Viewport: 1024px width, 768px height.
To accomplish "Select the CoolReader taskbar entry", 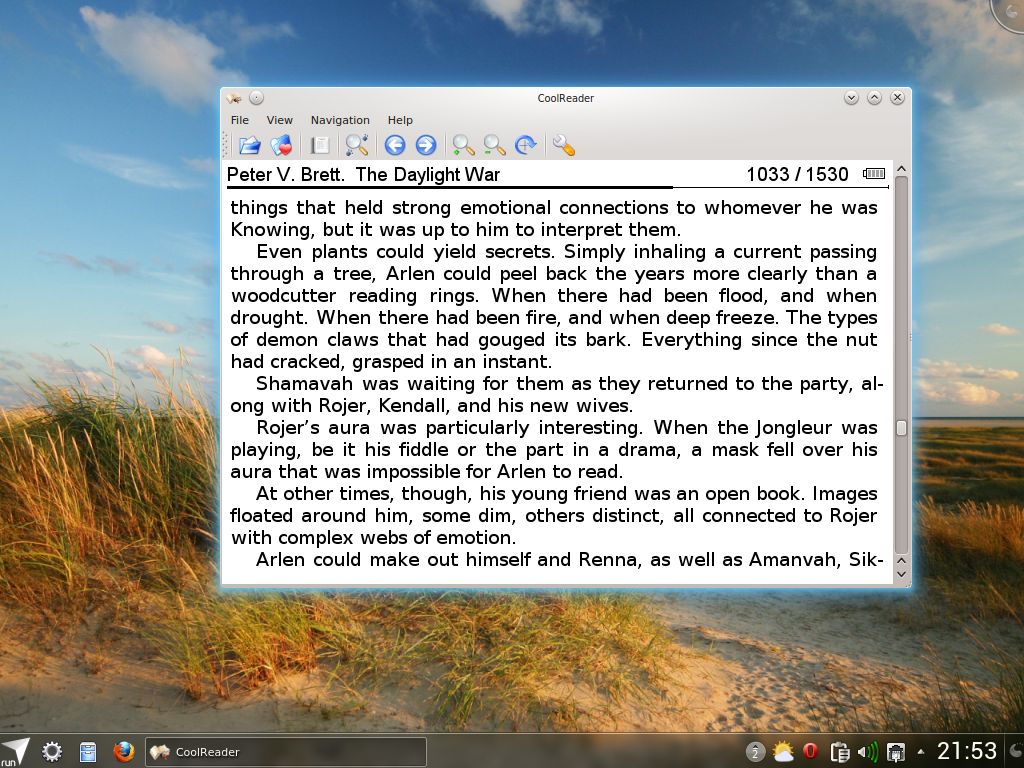I will point(285,752).
